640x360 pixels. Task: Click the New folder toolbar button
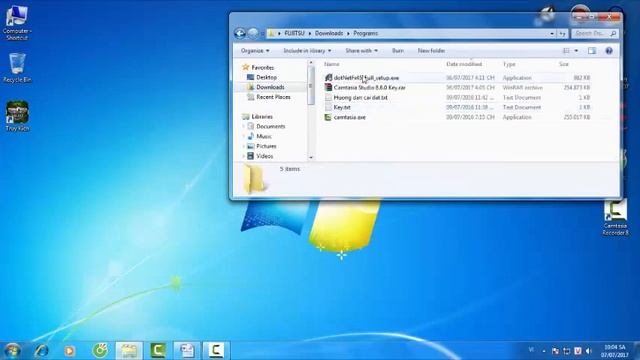click(x=431, y=51)
